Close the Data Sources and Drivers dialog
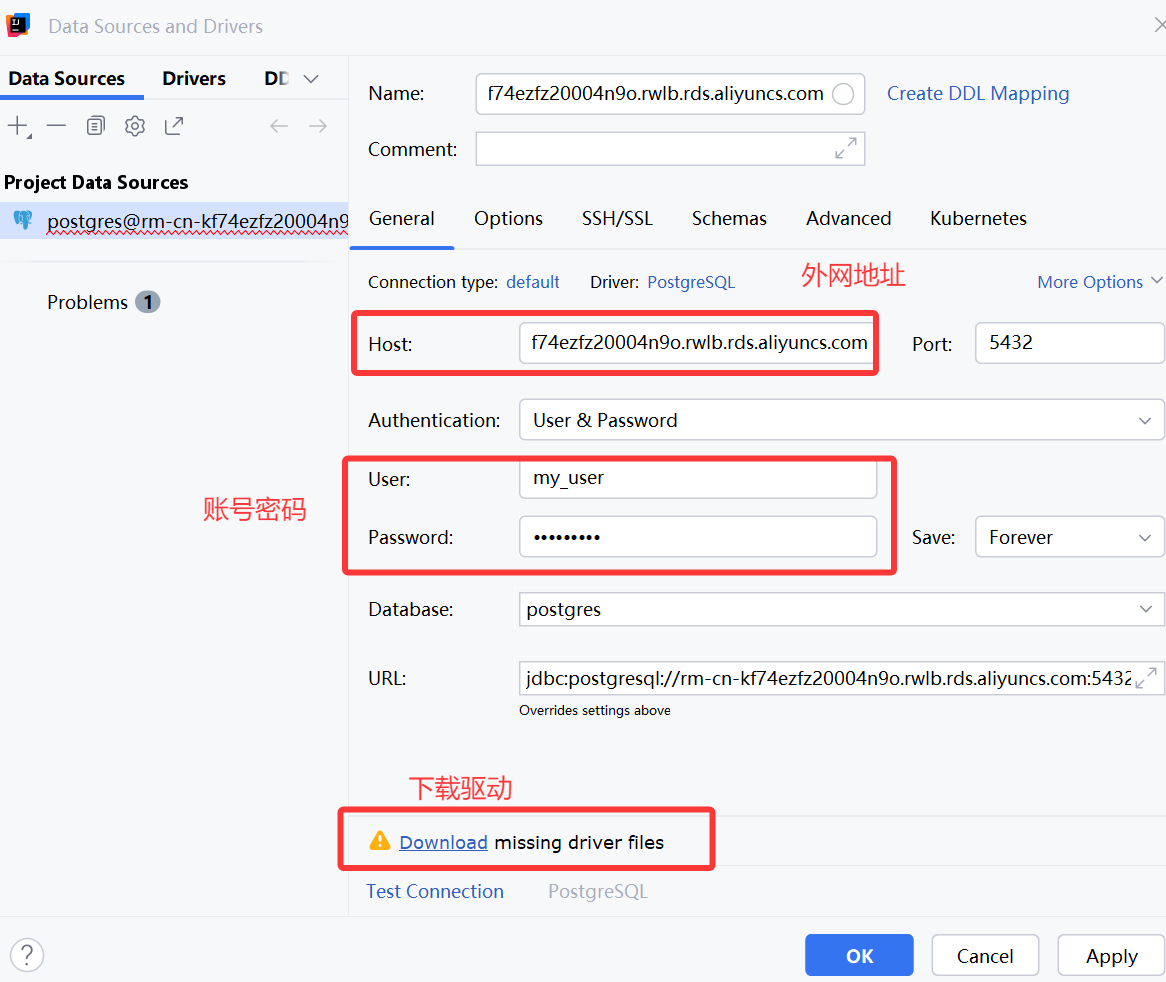The height and width of the screenshot is (982, 1166). [1159, 25]
